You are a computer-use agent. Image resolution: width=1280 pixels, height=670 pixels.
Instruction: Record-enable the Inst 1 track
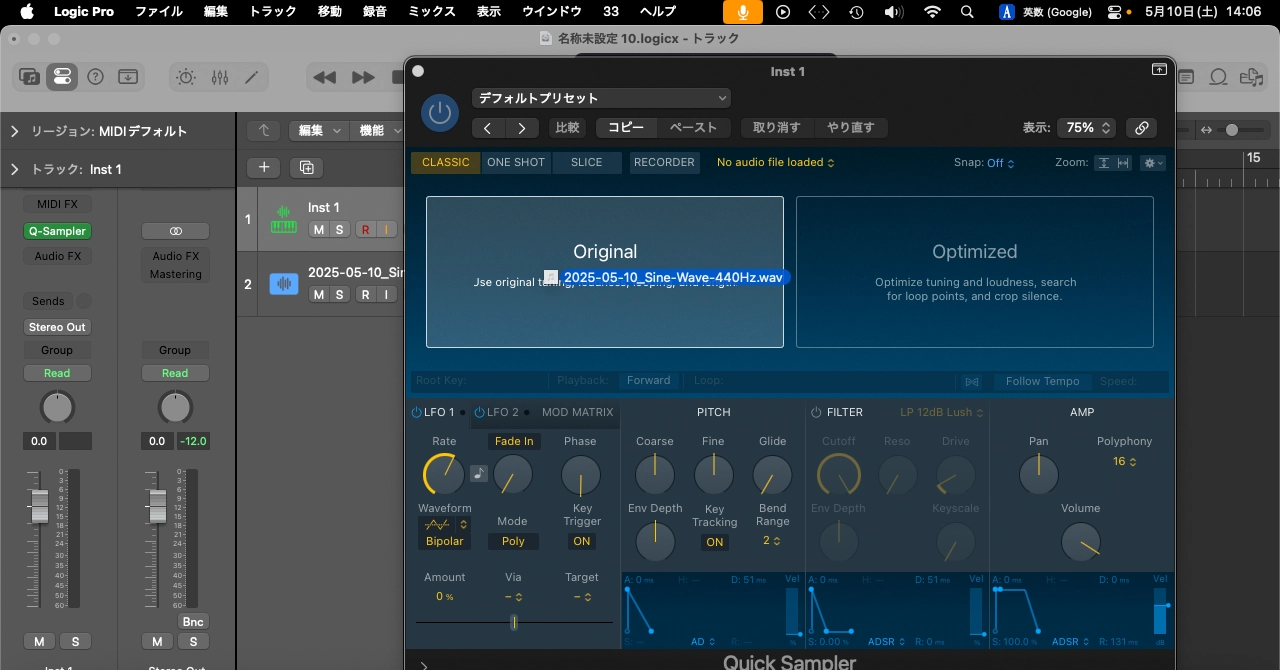point(365,230)
